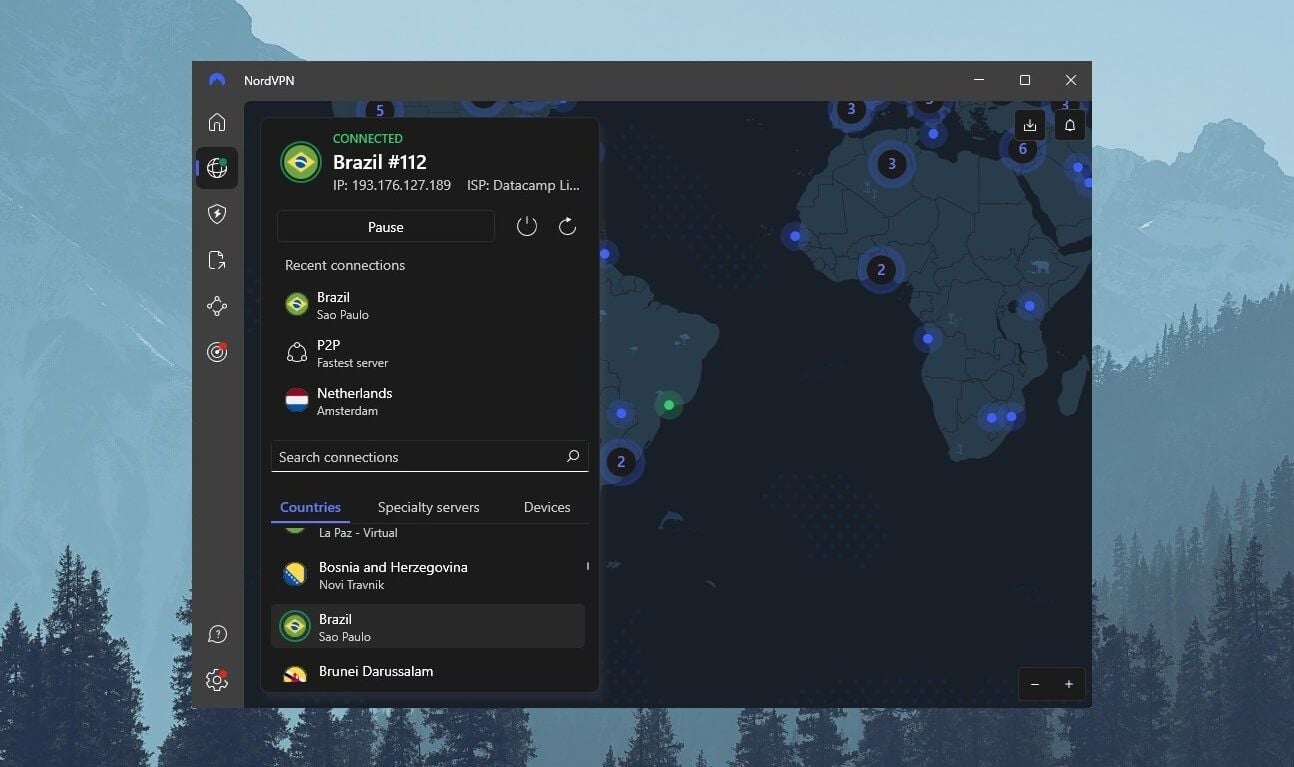Select Bosnia and Herzegovina Novi Travnik in list

(428, 575)
